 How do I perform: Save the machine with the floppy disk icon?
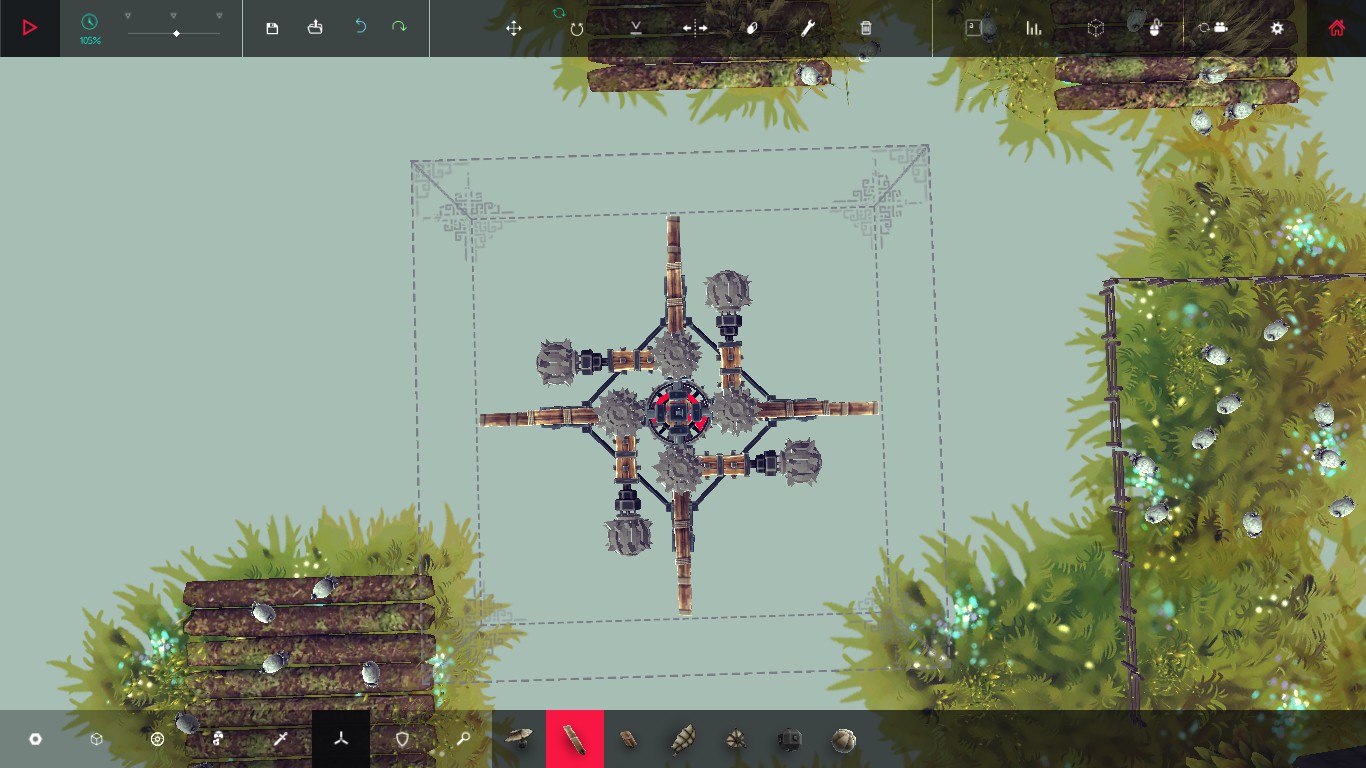click(272, 28)
